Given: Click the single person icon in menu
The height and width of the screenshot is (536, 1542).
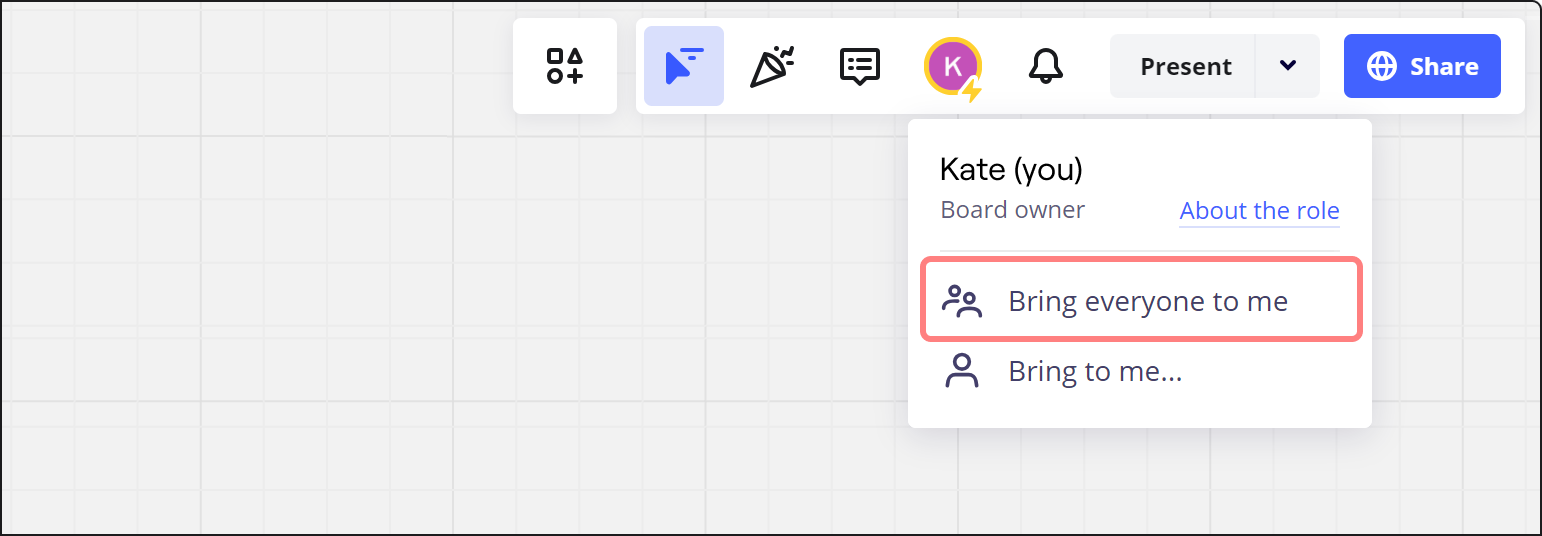Looking at the screenshot, I should 962,372.
